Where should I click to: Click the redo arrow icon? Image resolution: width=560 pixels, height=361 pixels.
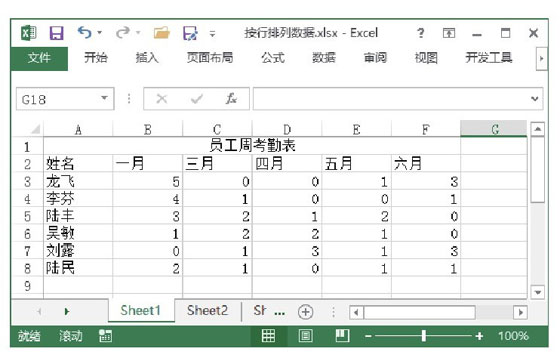tap(123, 32)
